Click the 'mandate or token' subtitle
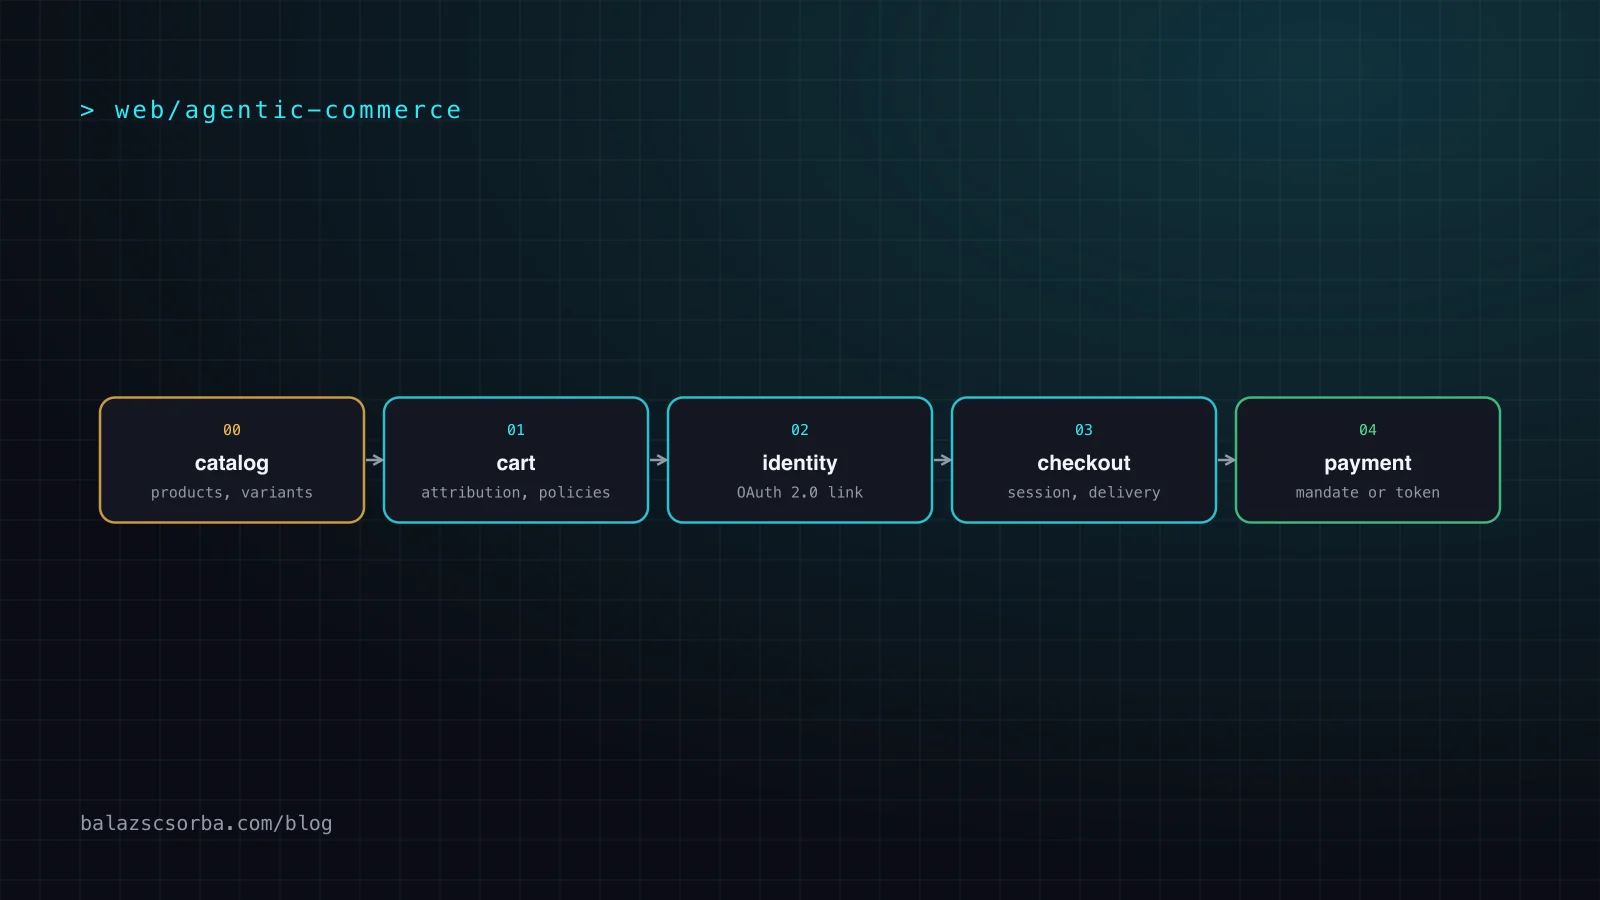The width and height of the screenshot is (1600, 900). click(1368, 492)
